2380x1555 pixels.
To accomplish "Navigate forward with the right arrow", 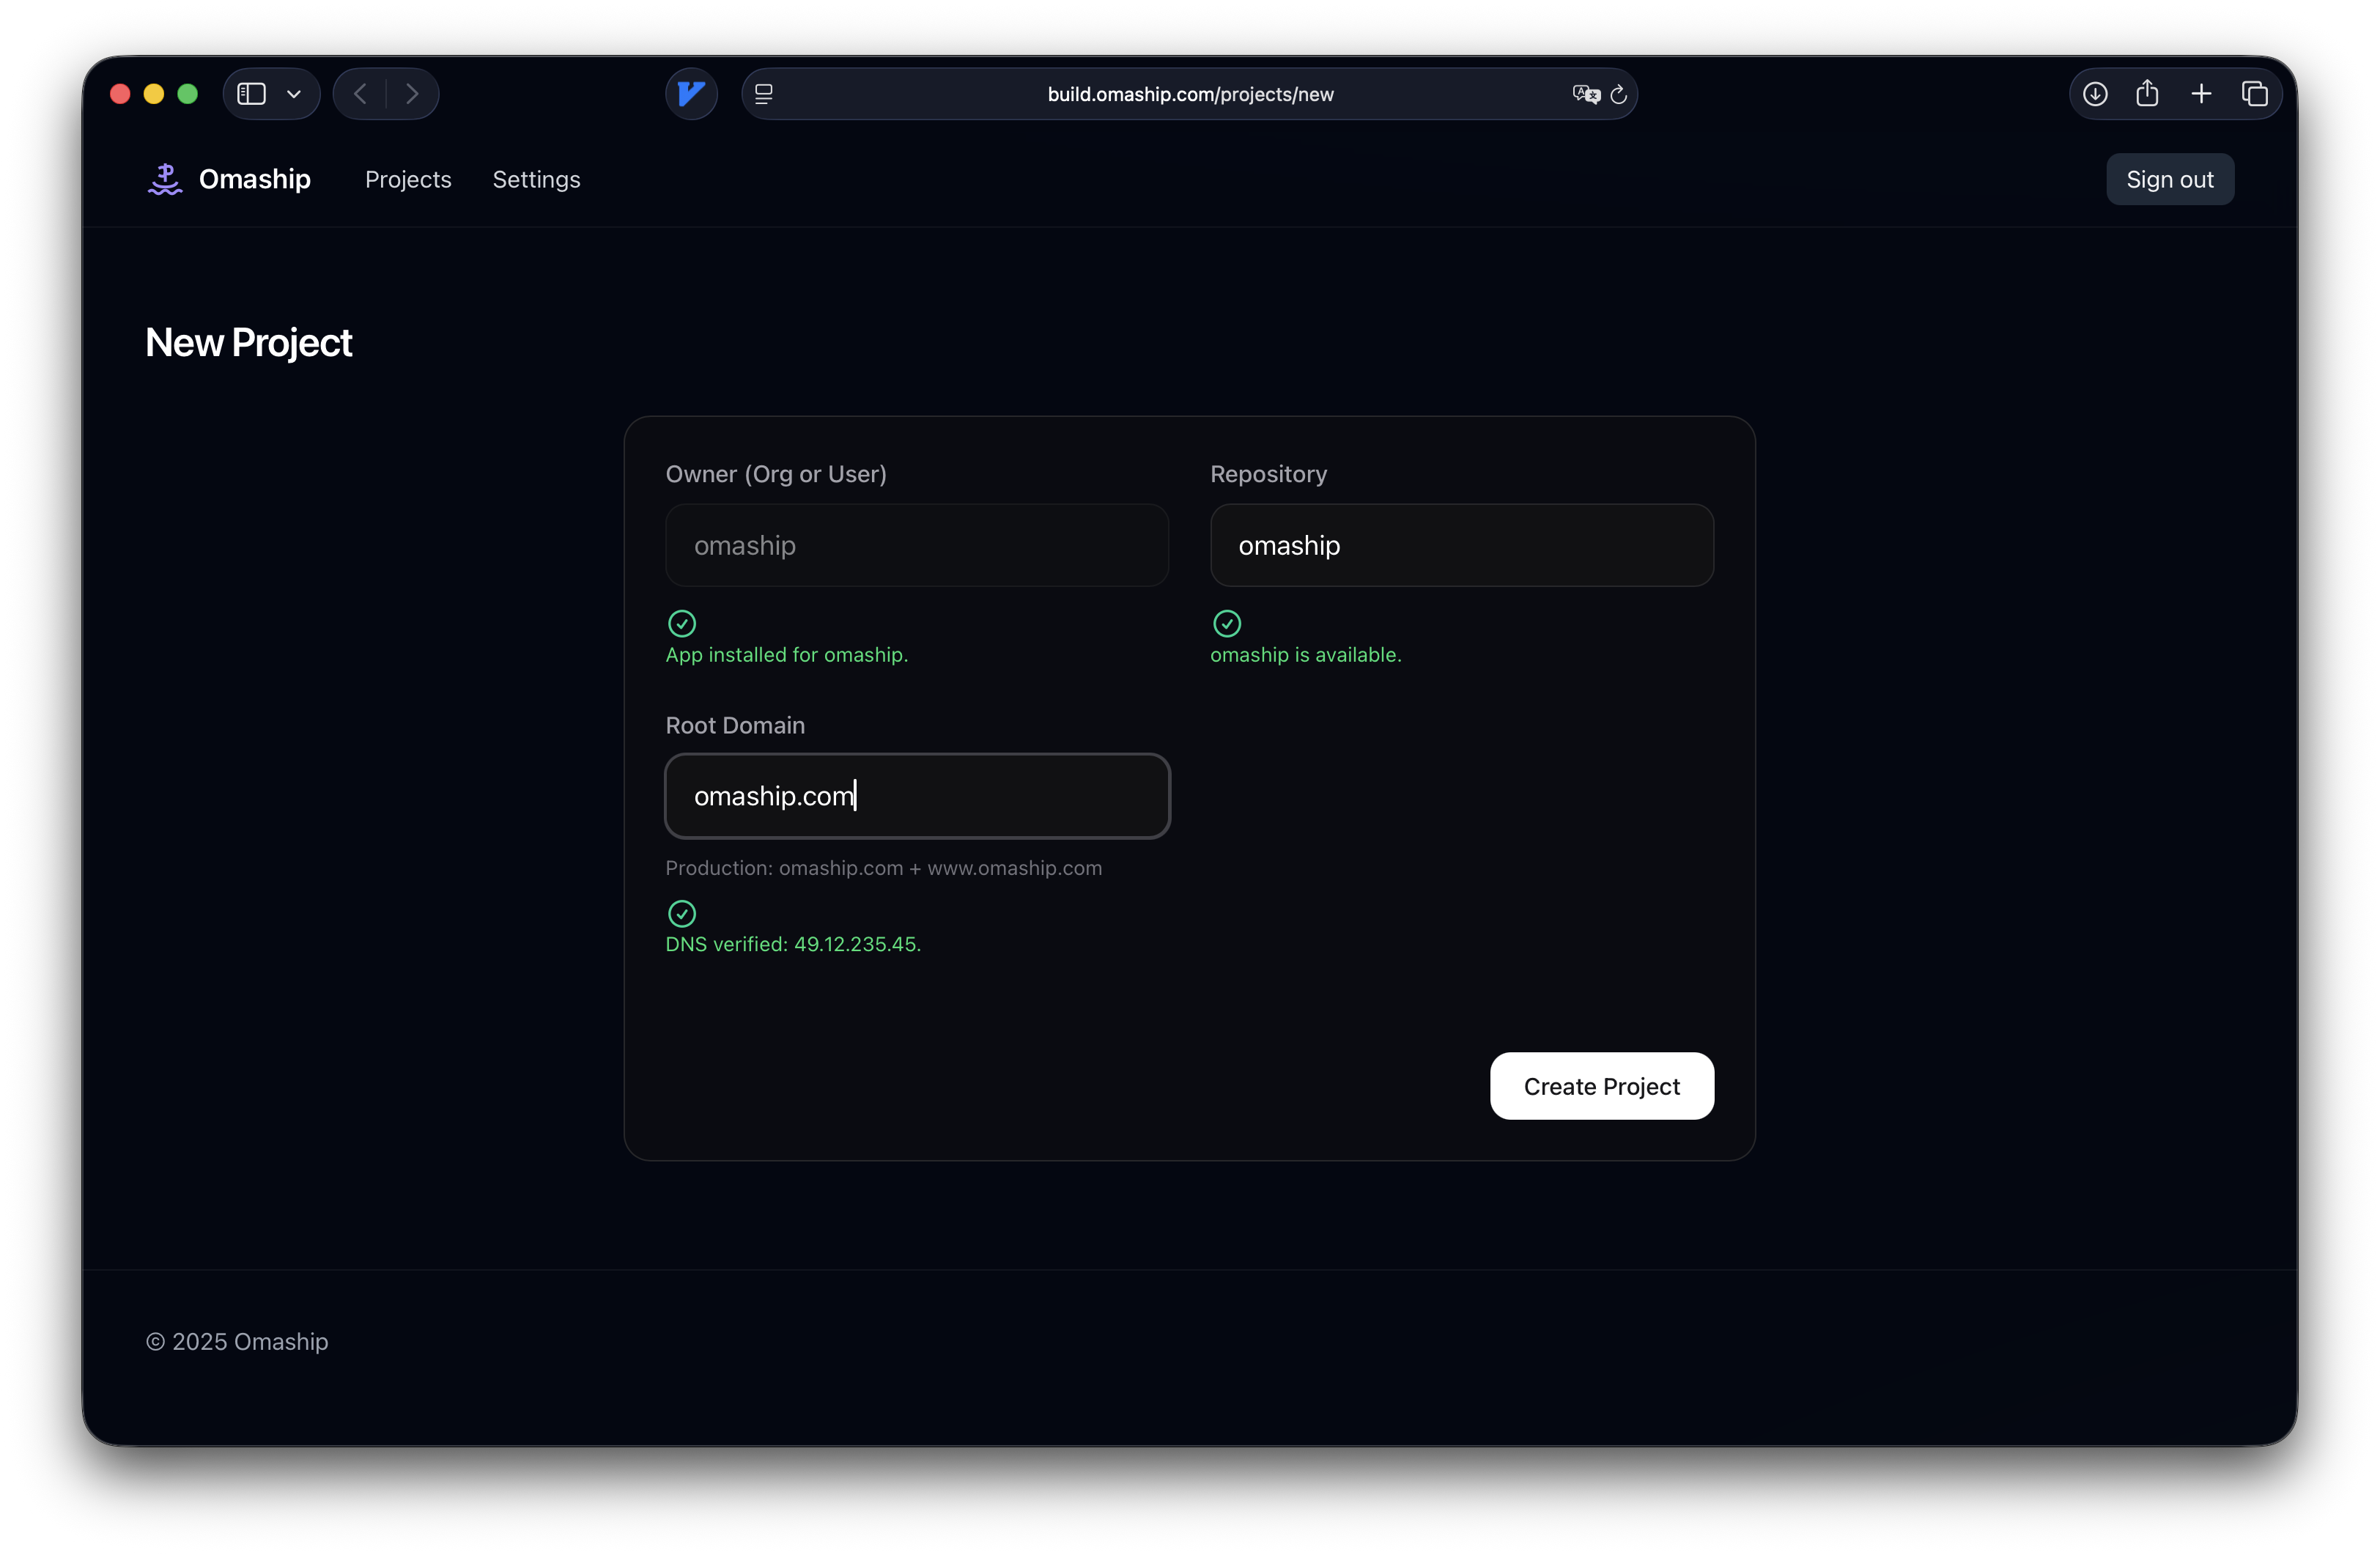I will pos(413,93).
